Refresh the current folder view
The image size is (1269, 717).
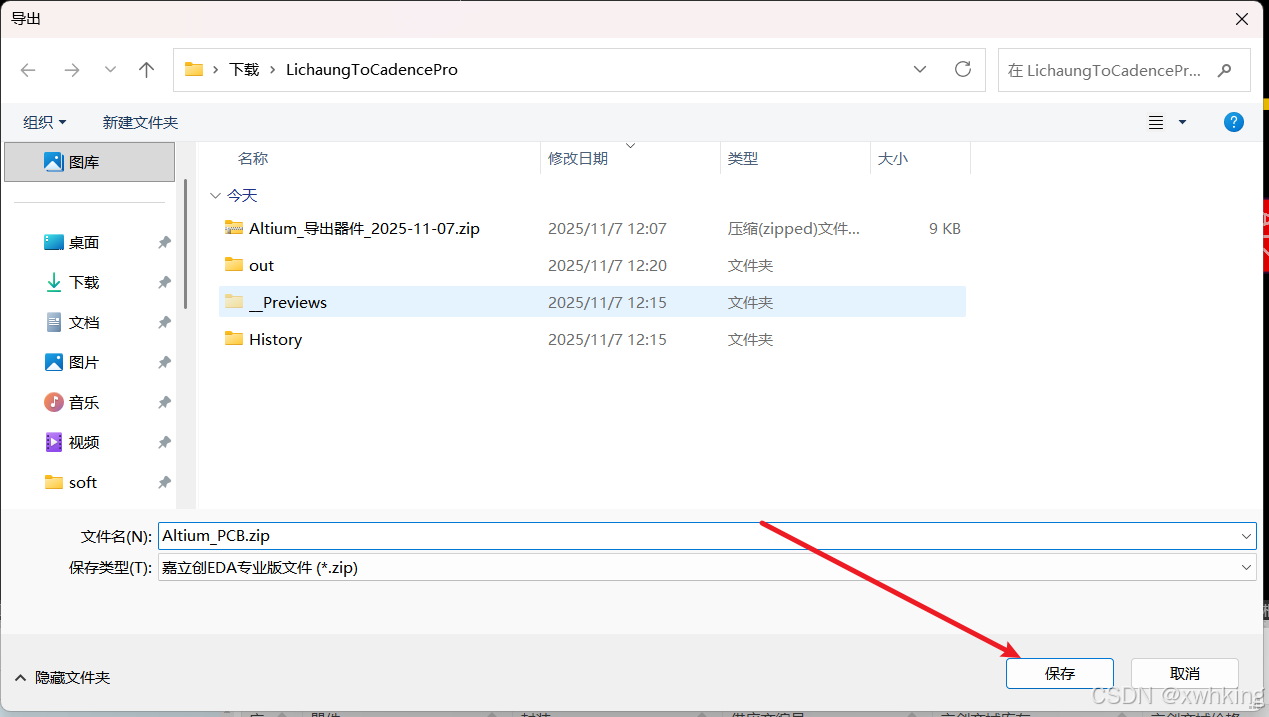pos(963,69)
